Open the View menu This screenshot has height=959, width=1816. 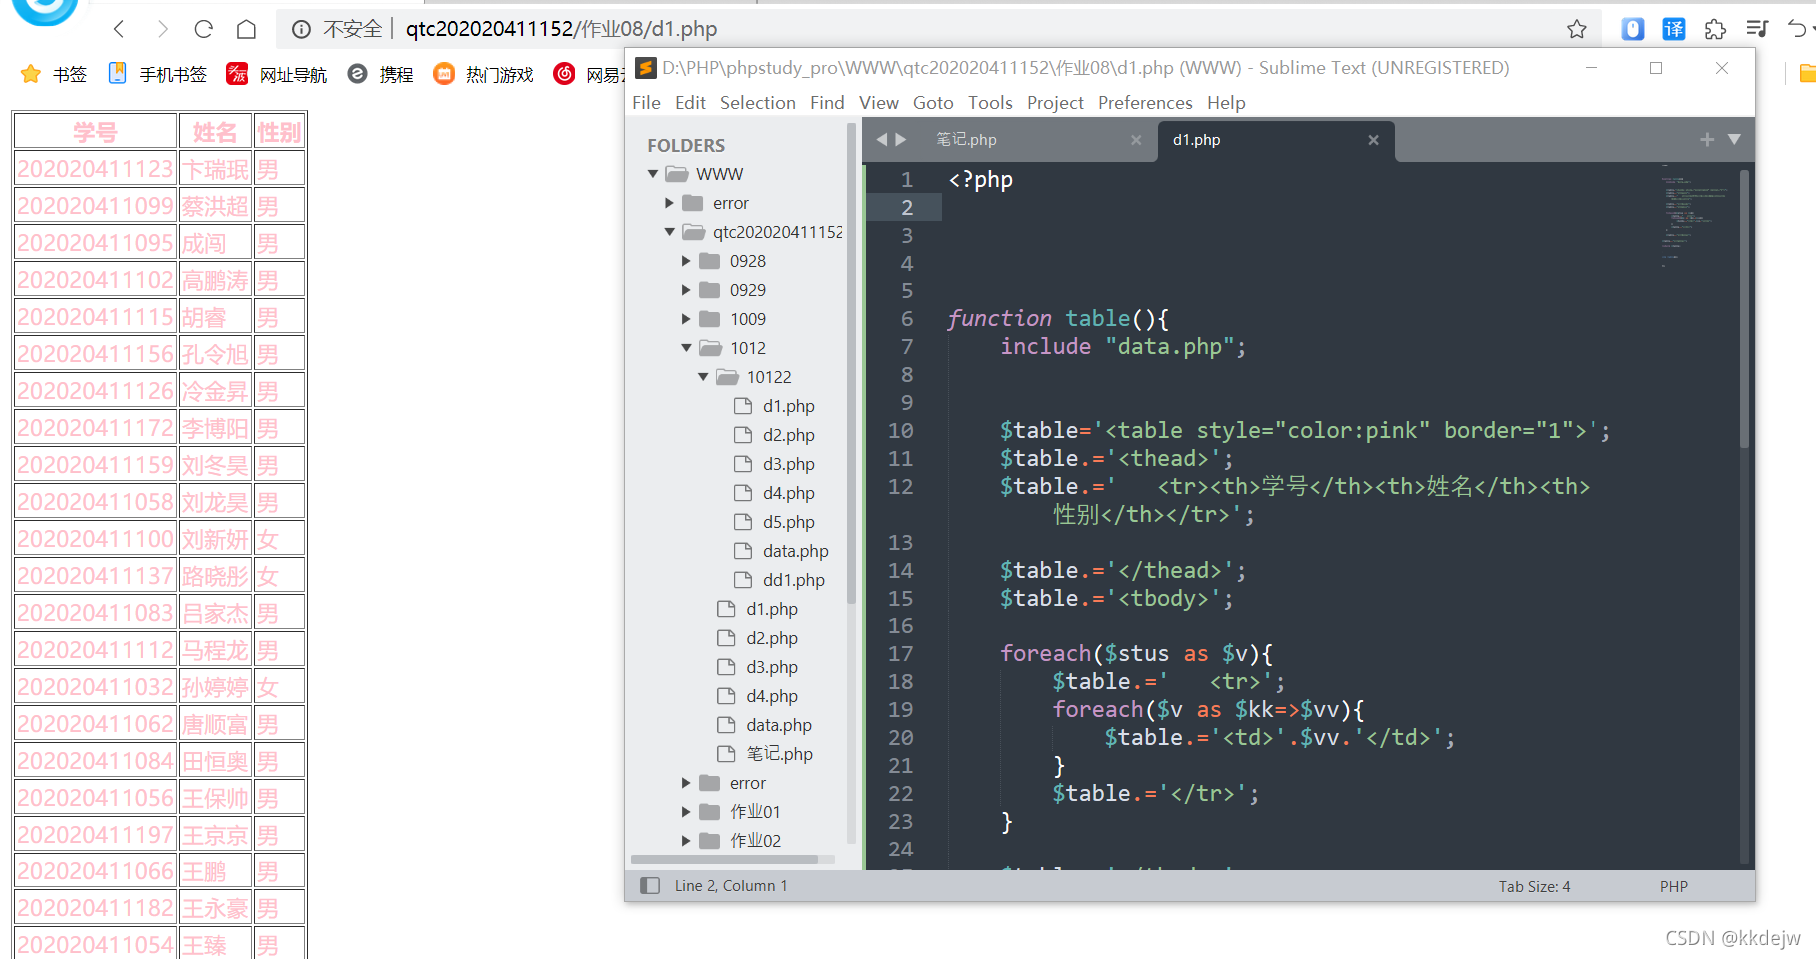click(879, 102)
